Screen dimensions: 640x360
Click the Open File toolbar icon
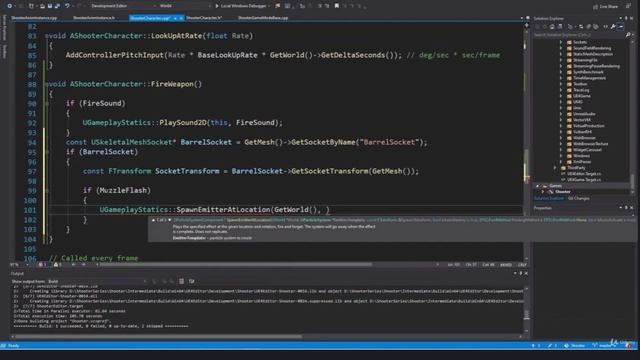click(42, 6)
